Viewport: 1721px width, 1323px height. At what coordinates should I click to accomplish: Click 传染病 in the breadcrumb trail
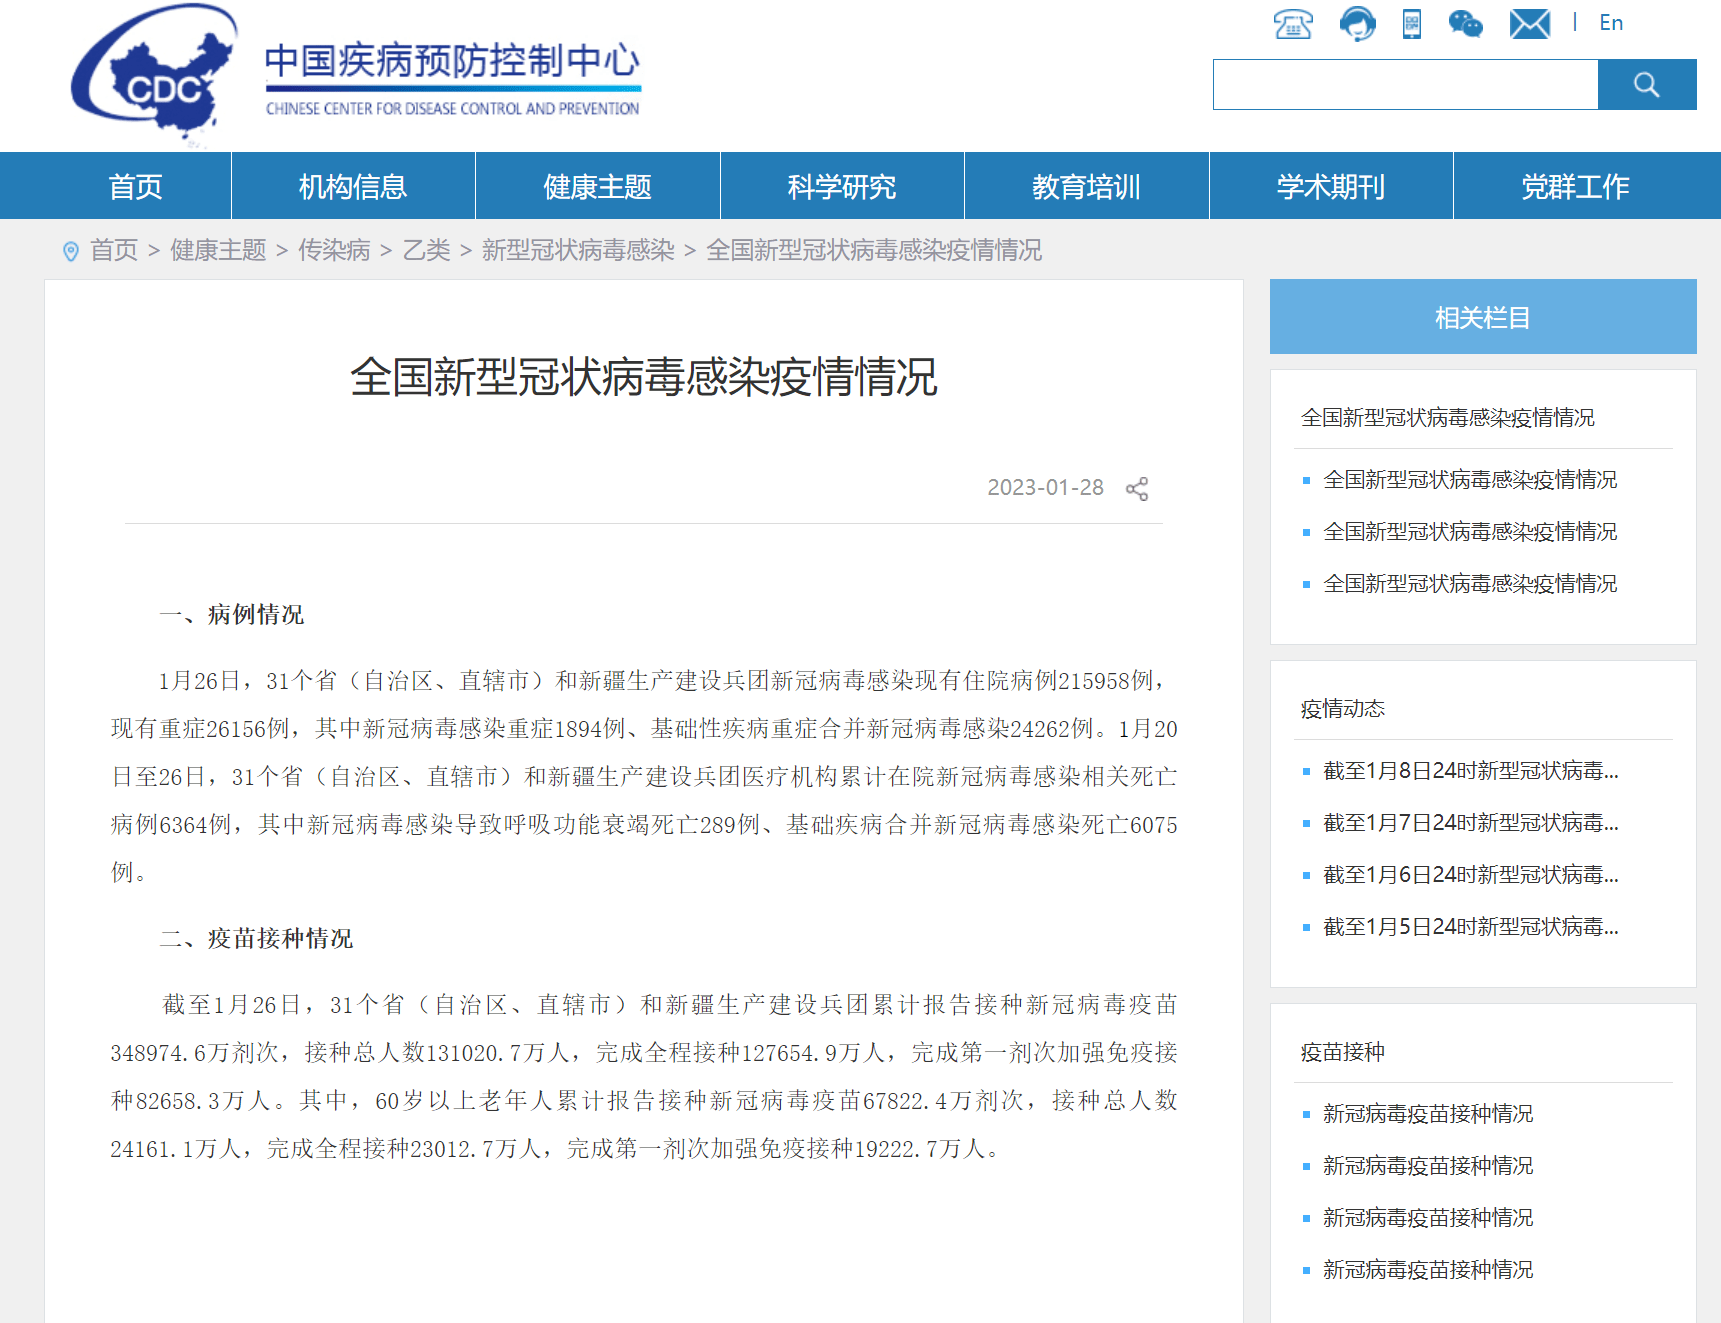tap(334, 250)
